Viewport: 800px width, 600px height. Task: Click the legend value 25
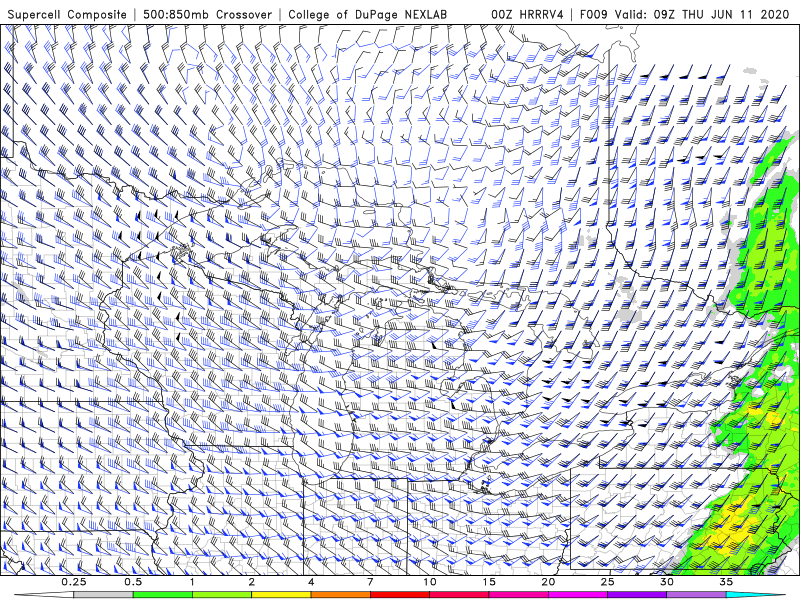(x=607, y=582)
